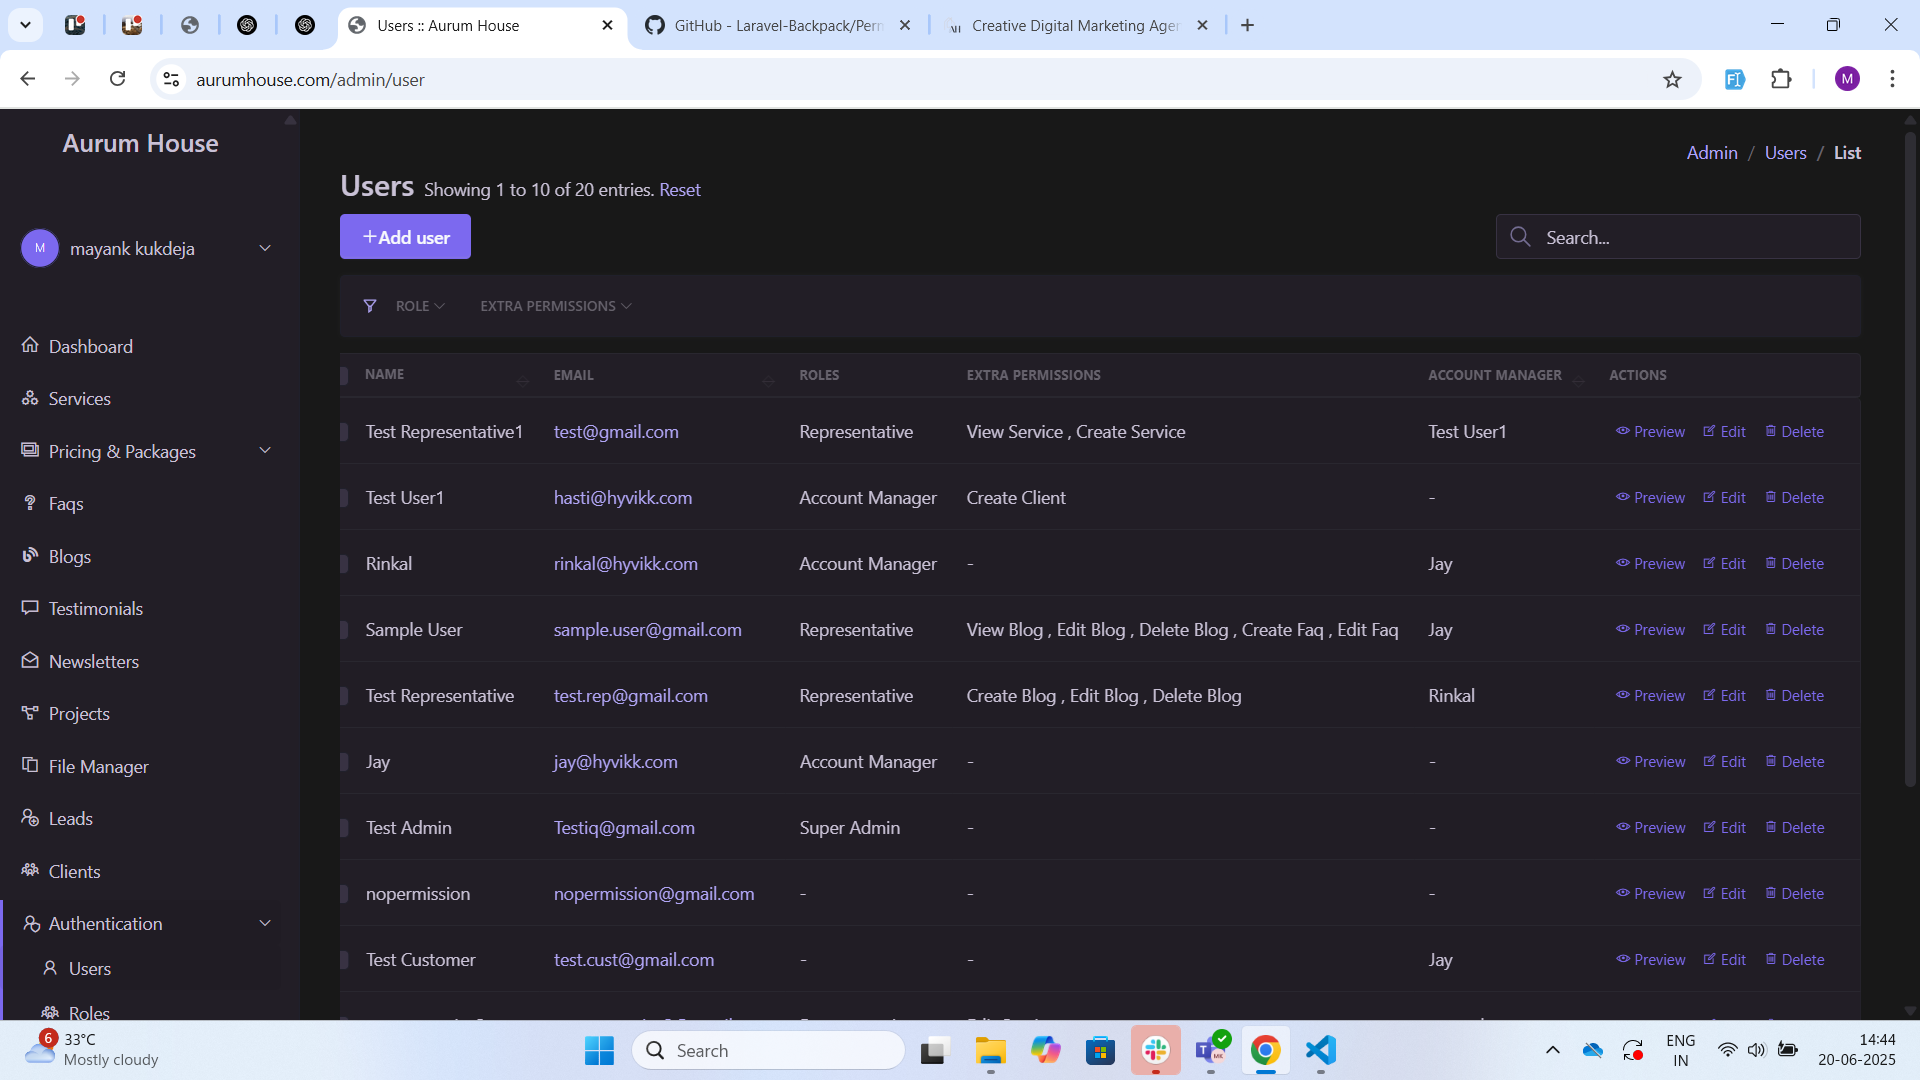Open a new browser tab
Viewport: 1920px width, 1080px height.
coord(1247,25)
